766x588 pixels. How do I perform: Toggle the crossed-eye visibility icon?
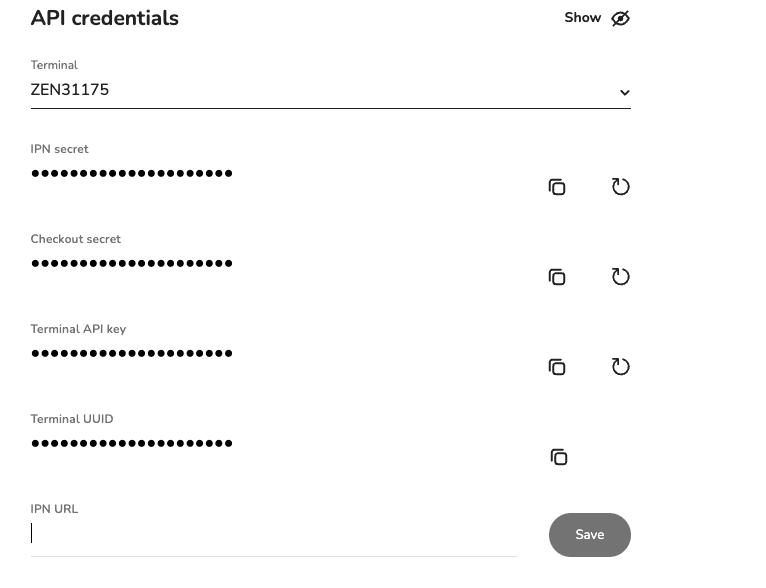click(x=621, y=18)
